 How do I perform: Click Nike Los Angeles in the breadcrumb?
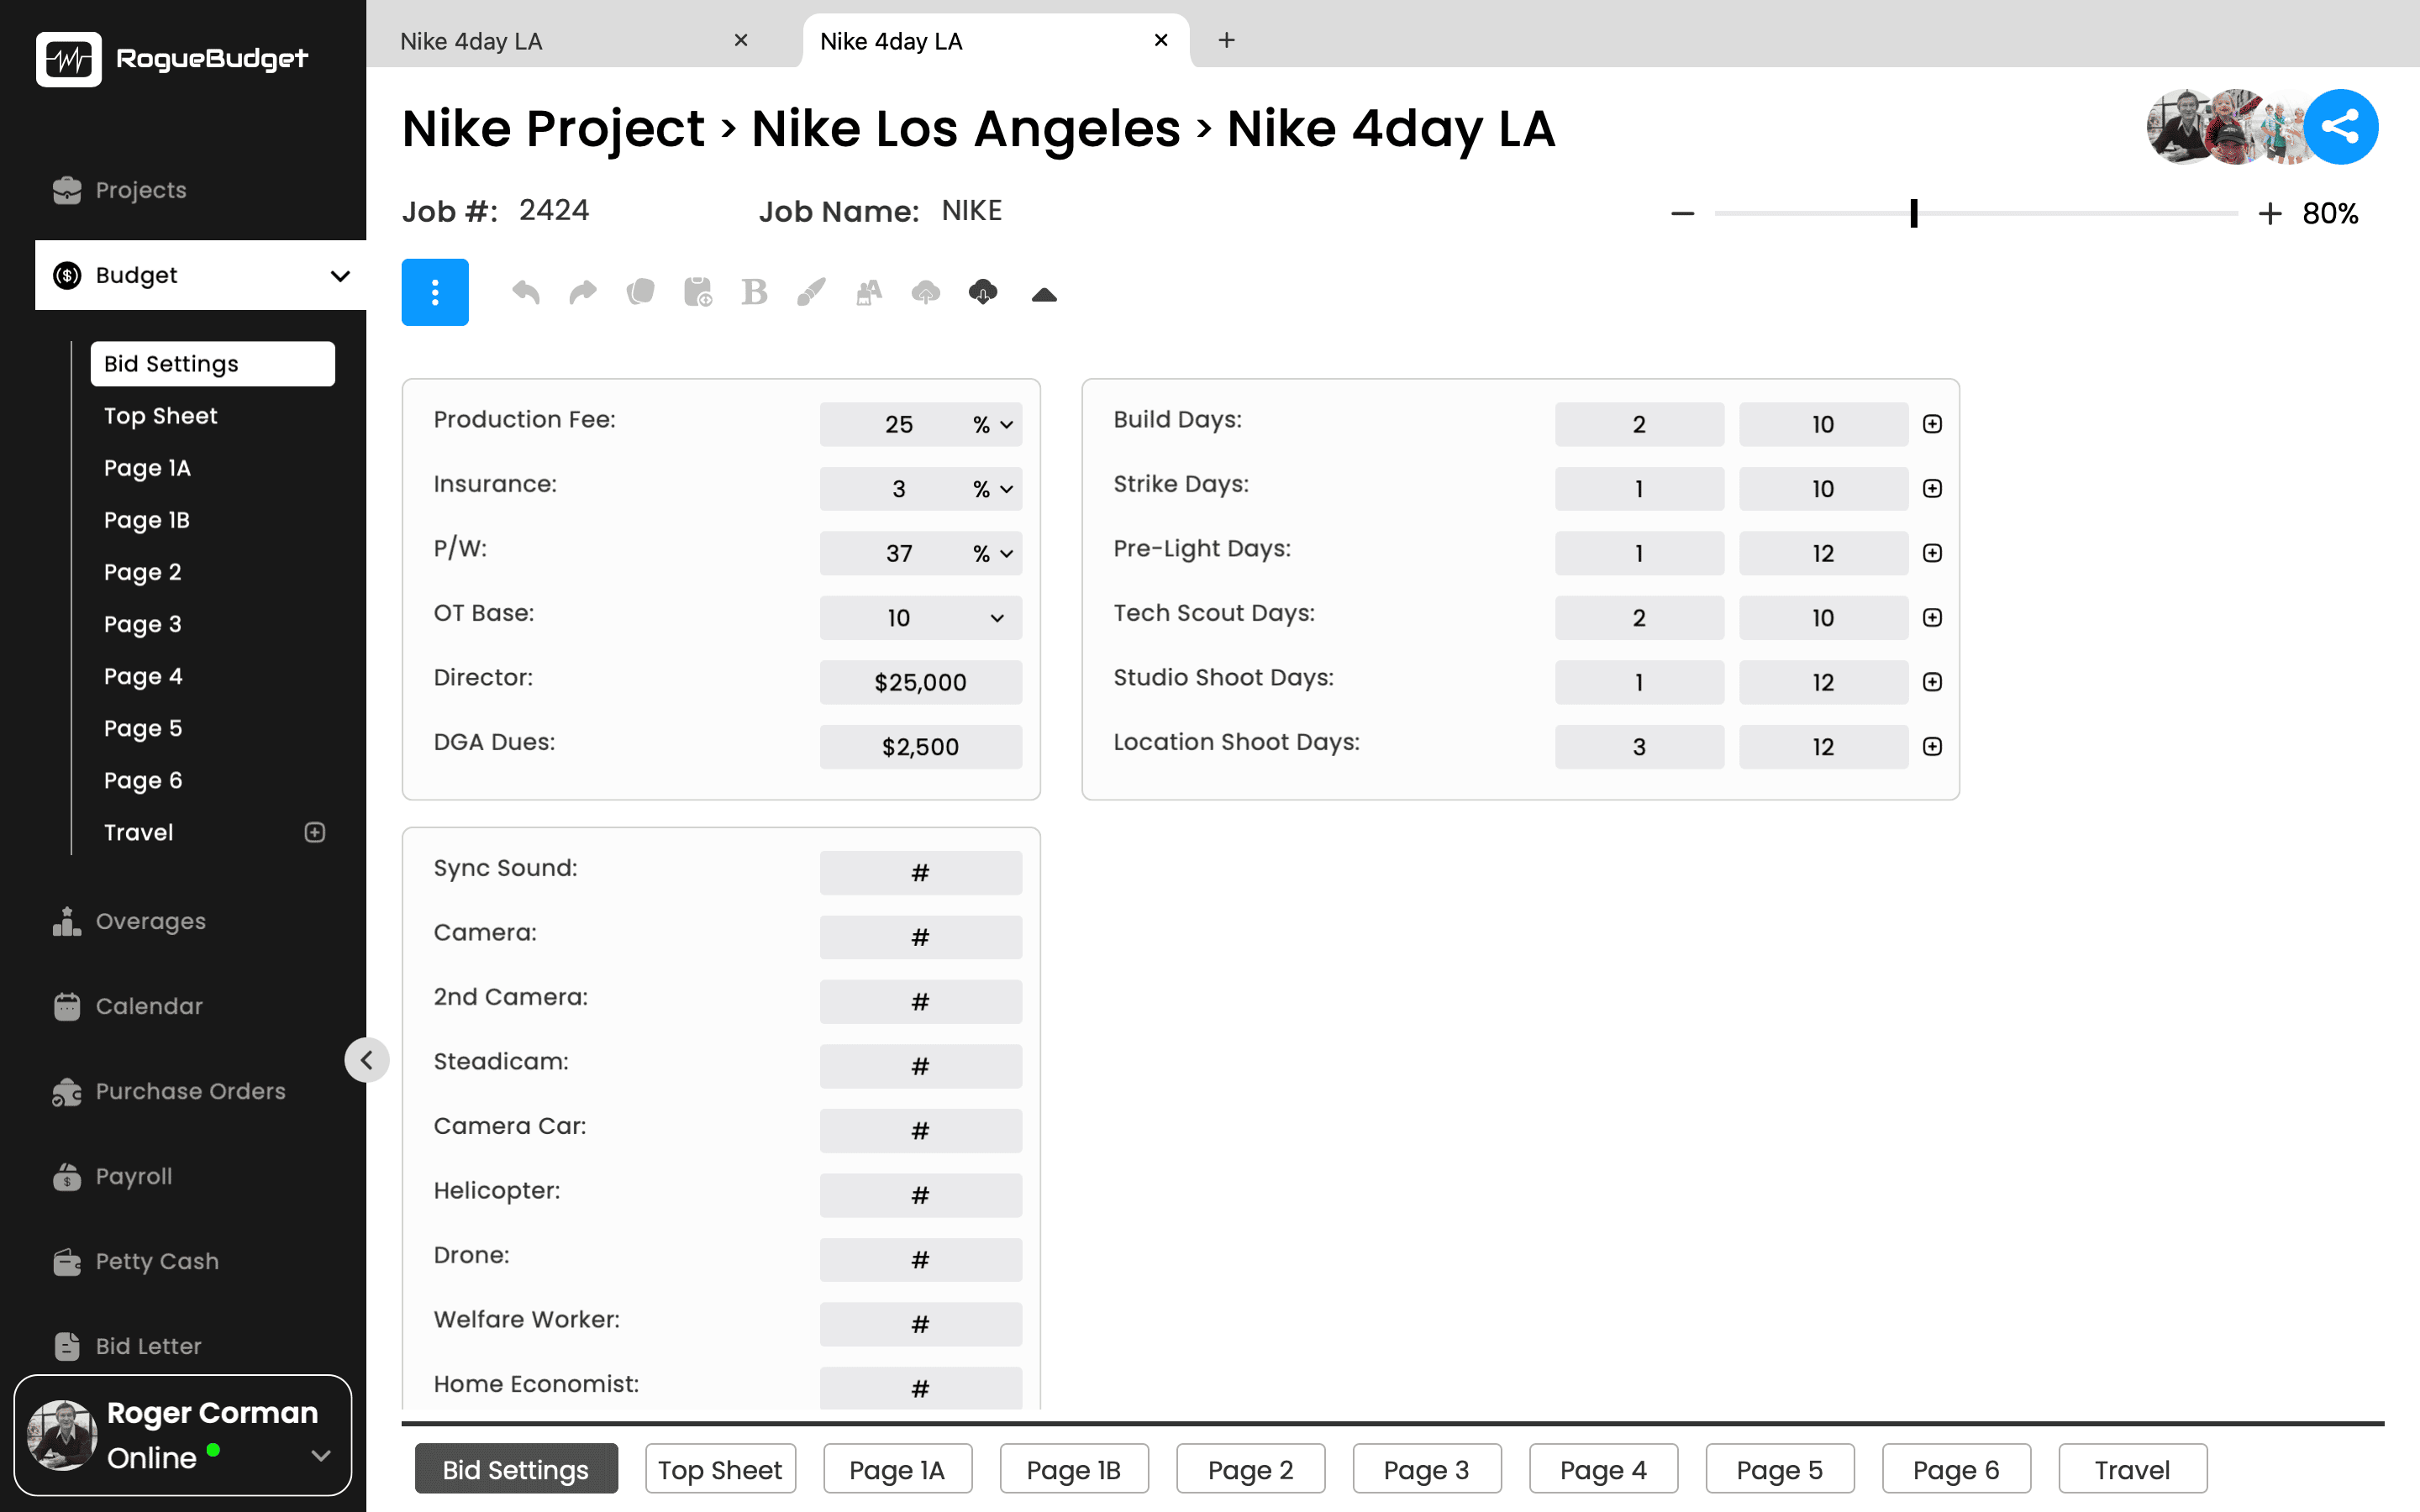click(966, 129)
